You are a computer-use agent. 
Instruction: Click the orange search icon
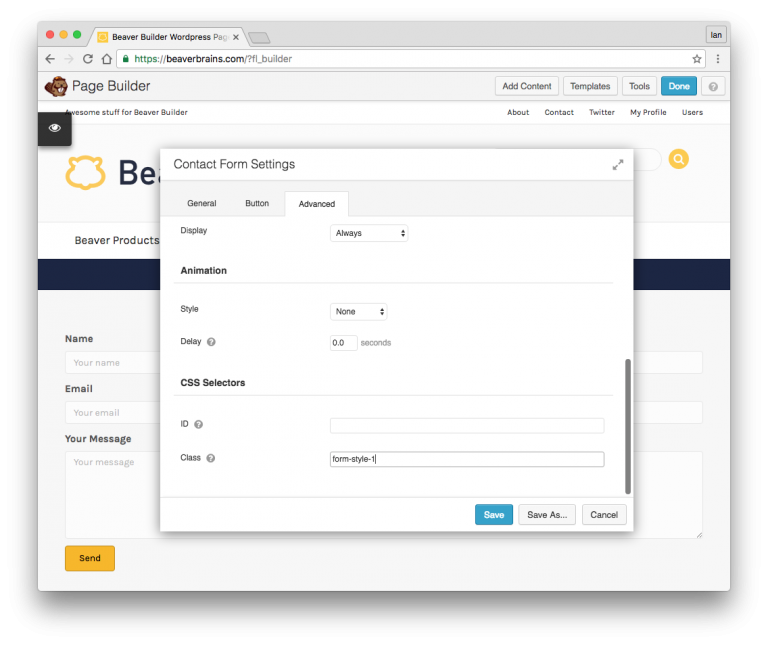point(678,159)
